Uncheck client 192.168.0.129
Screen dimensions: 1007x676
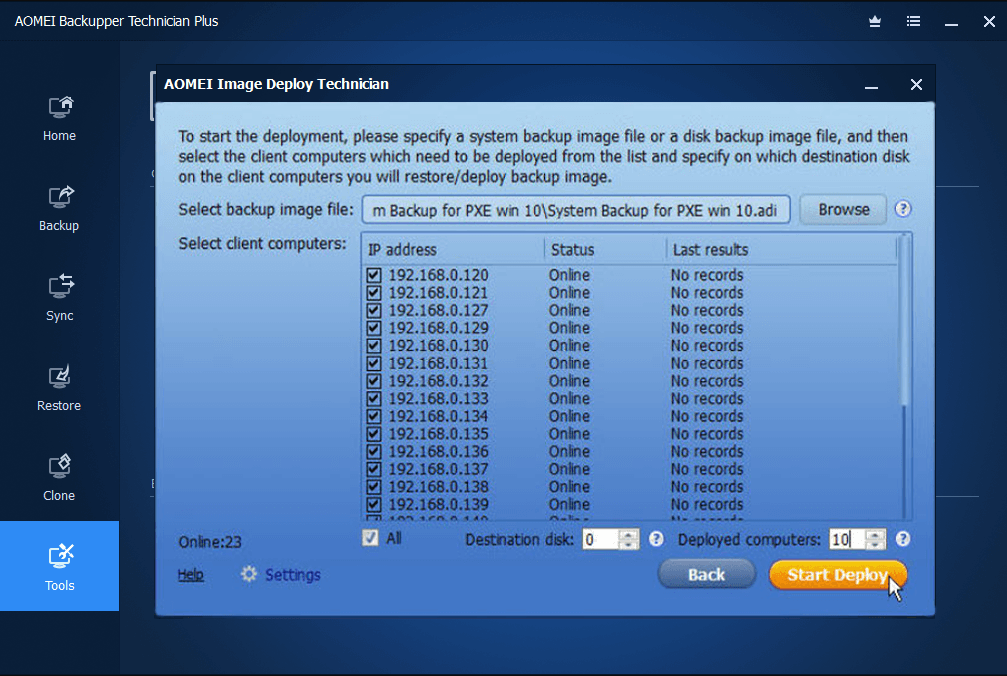[374, 328]
